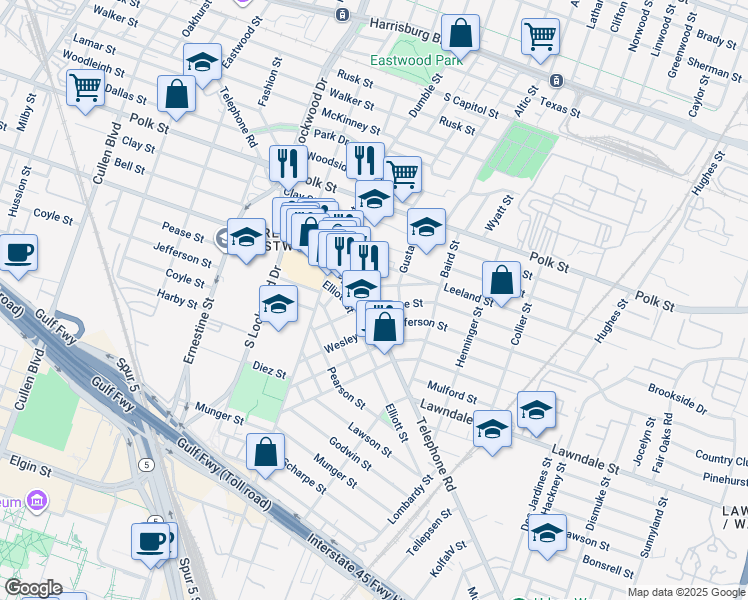The width and height of the screenshot is (748, 600).
Task: Click the McKinney St label
Action: pyautogui.click(x=351, y=121)
